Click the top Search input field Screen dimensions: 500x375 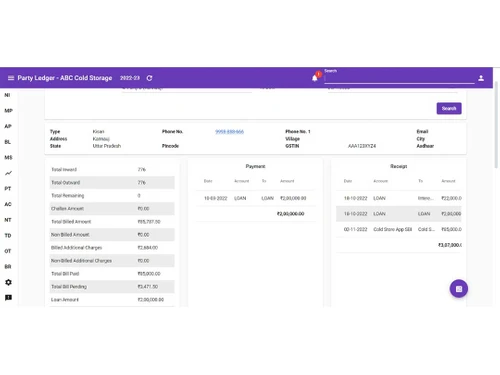tap(399, 79)
